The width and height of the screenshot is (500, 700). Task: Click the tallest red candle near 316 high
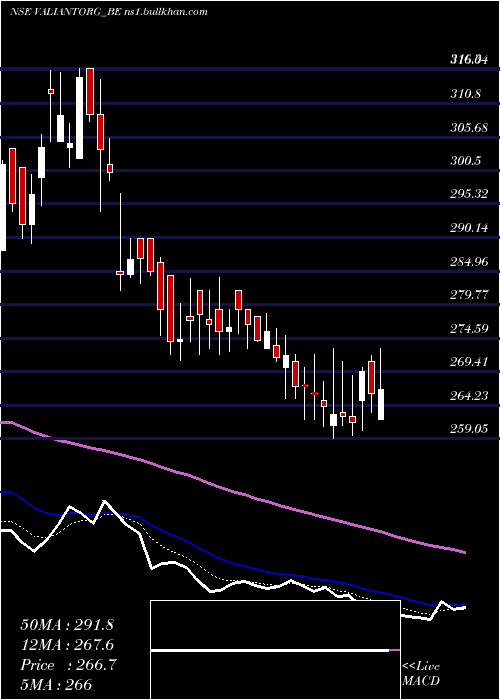(x=90, y=92)
